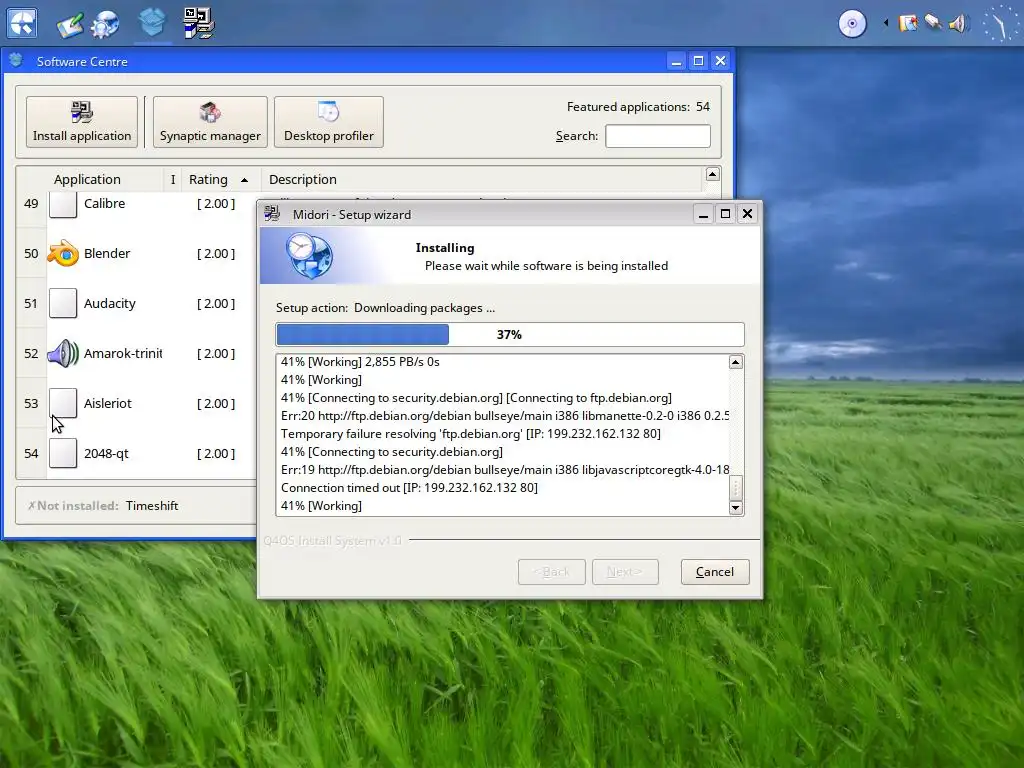The height and width of the screenshot is (768, 1024).
Task: Select the Amarok speaker icon
Action: tap(63, 353)
